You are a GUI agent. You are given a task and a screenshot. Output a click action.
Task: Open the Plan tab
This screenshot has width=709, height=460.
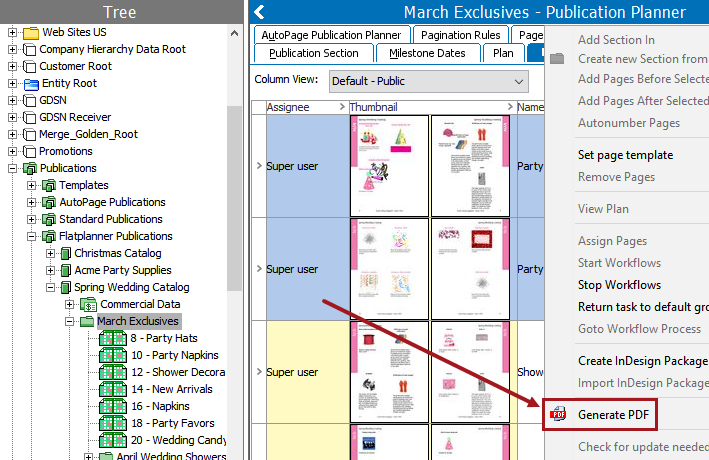pyautogui.click(x=503, y=53)
